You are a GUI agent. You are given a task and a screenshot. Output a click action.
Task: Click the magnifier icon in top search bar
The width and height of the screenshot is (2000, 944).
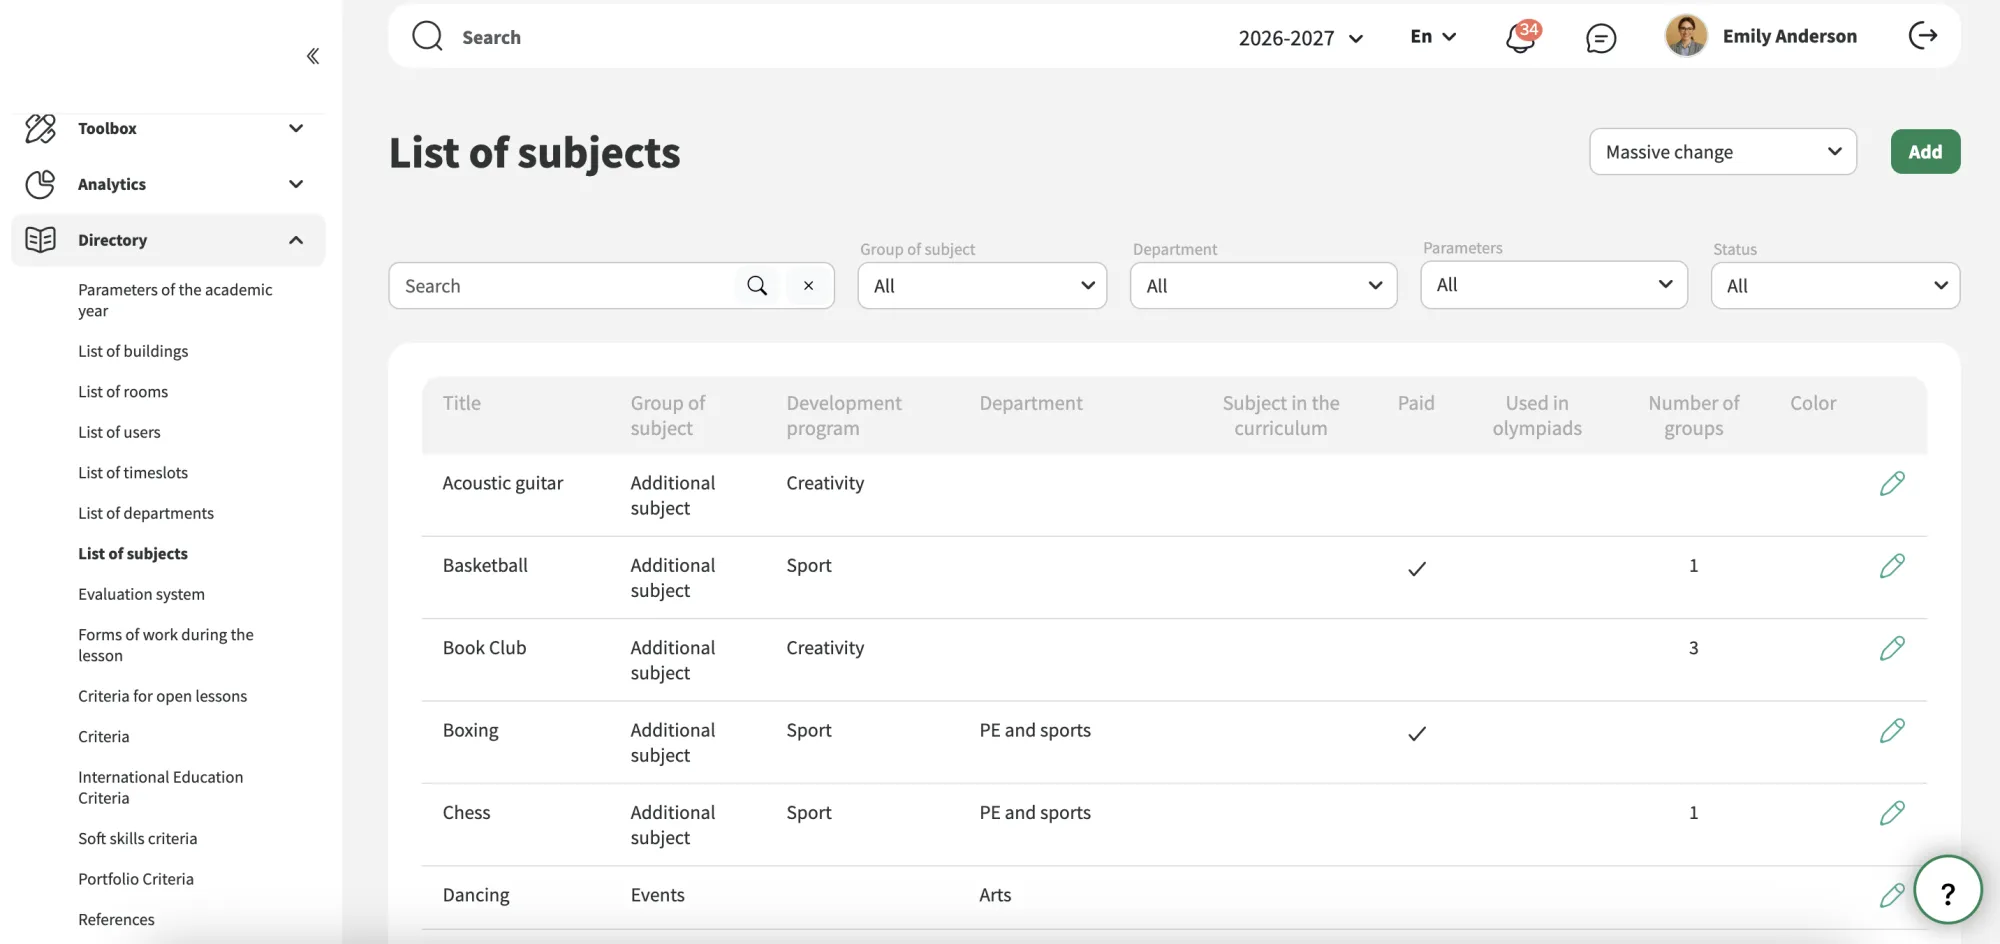pyautogui.click(x=427, y=36)
